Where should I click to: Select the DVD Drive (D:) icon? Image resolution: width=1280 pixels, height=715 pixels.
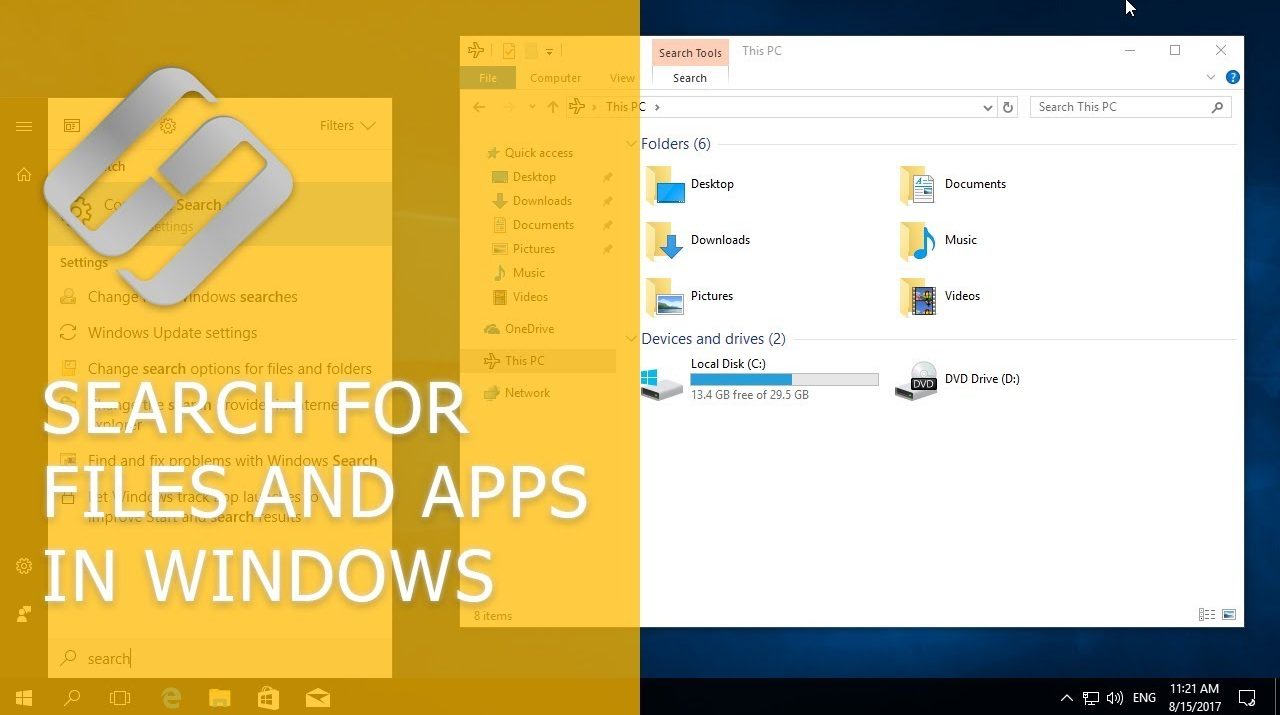(x=916, y=381)
